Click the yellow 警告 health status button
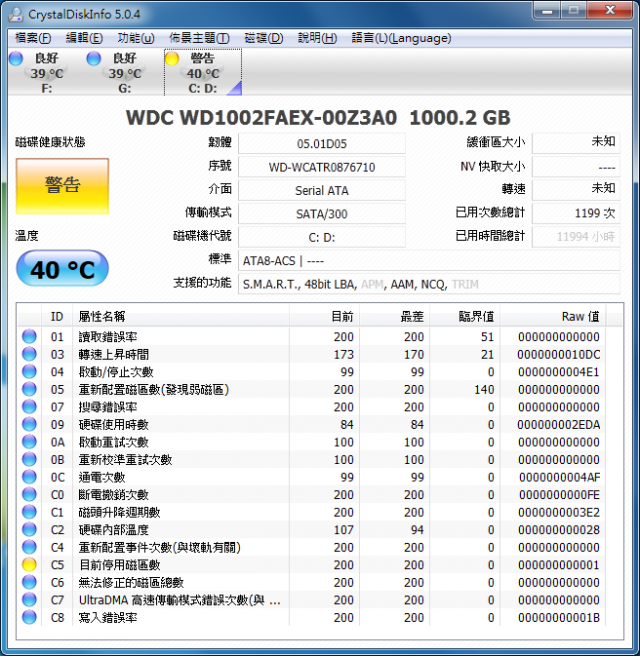Image resolution: width=640 pixels, height=657 pixels. 62,186
